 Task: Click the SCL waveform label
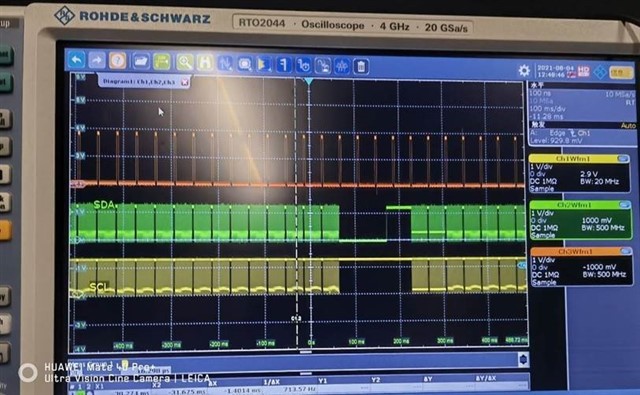99,287
